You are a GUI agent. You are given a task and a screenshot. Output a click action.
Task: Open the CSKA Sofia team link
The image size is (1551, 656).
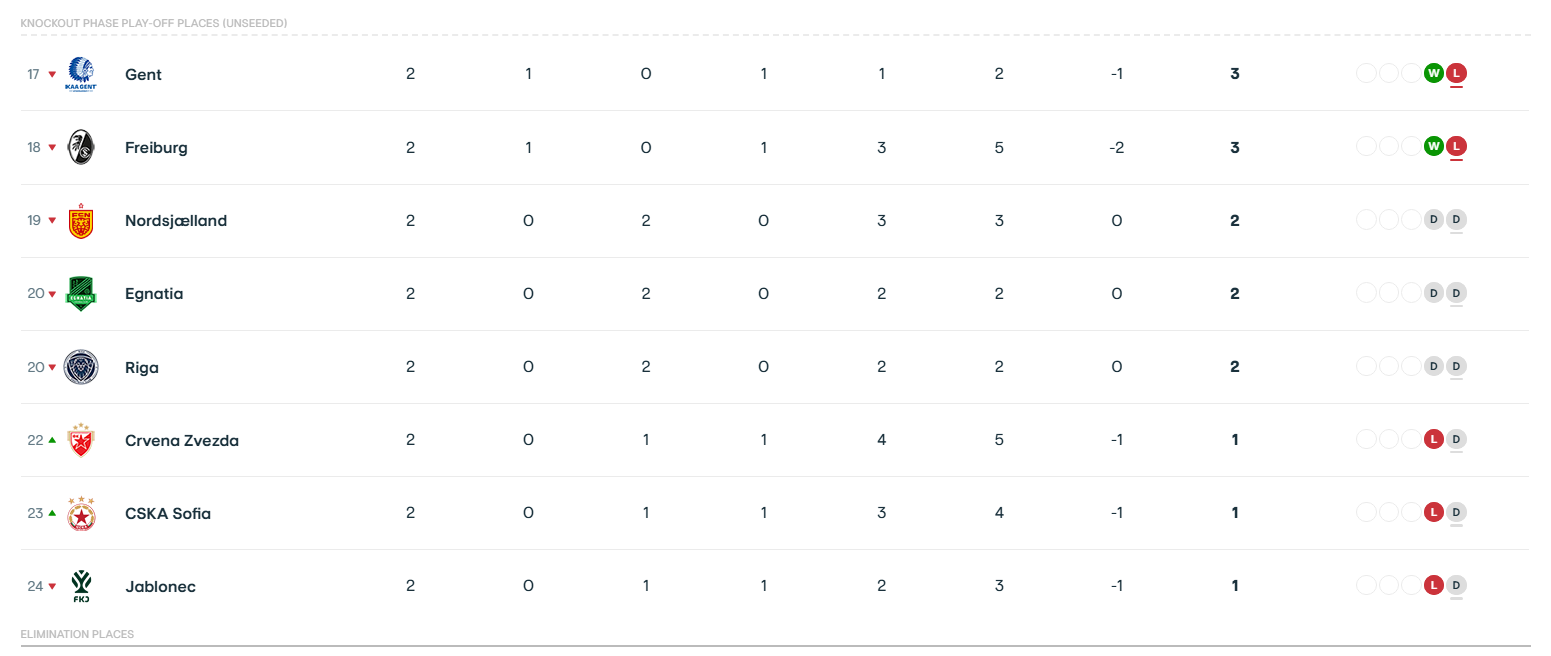(x=168, y=513)
